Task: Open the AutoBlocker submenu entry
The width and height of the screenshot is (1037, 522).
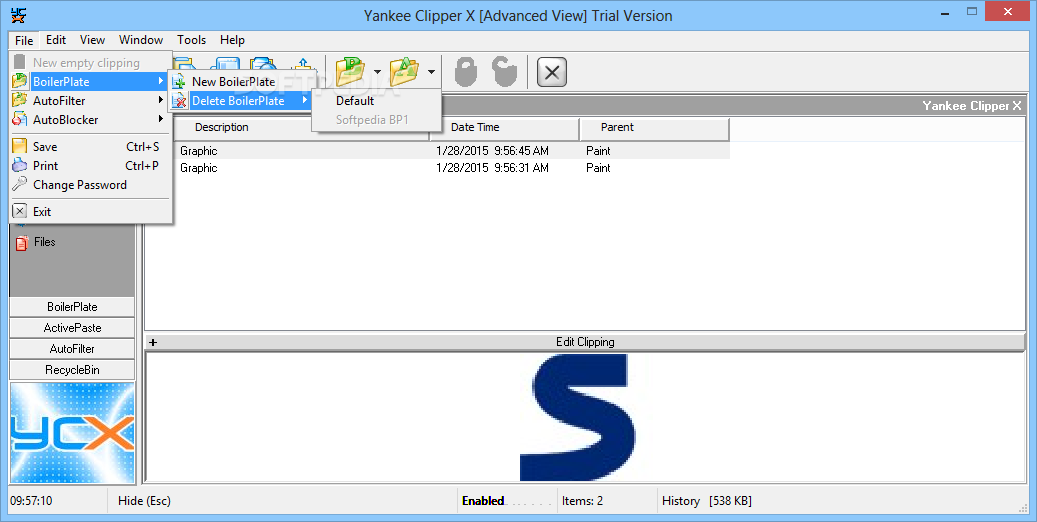Action: coord(91,120)
